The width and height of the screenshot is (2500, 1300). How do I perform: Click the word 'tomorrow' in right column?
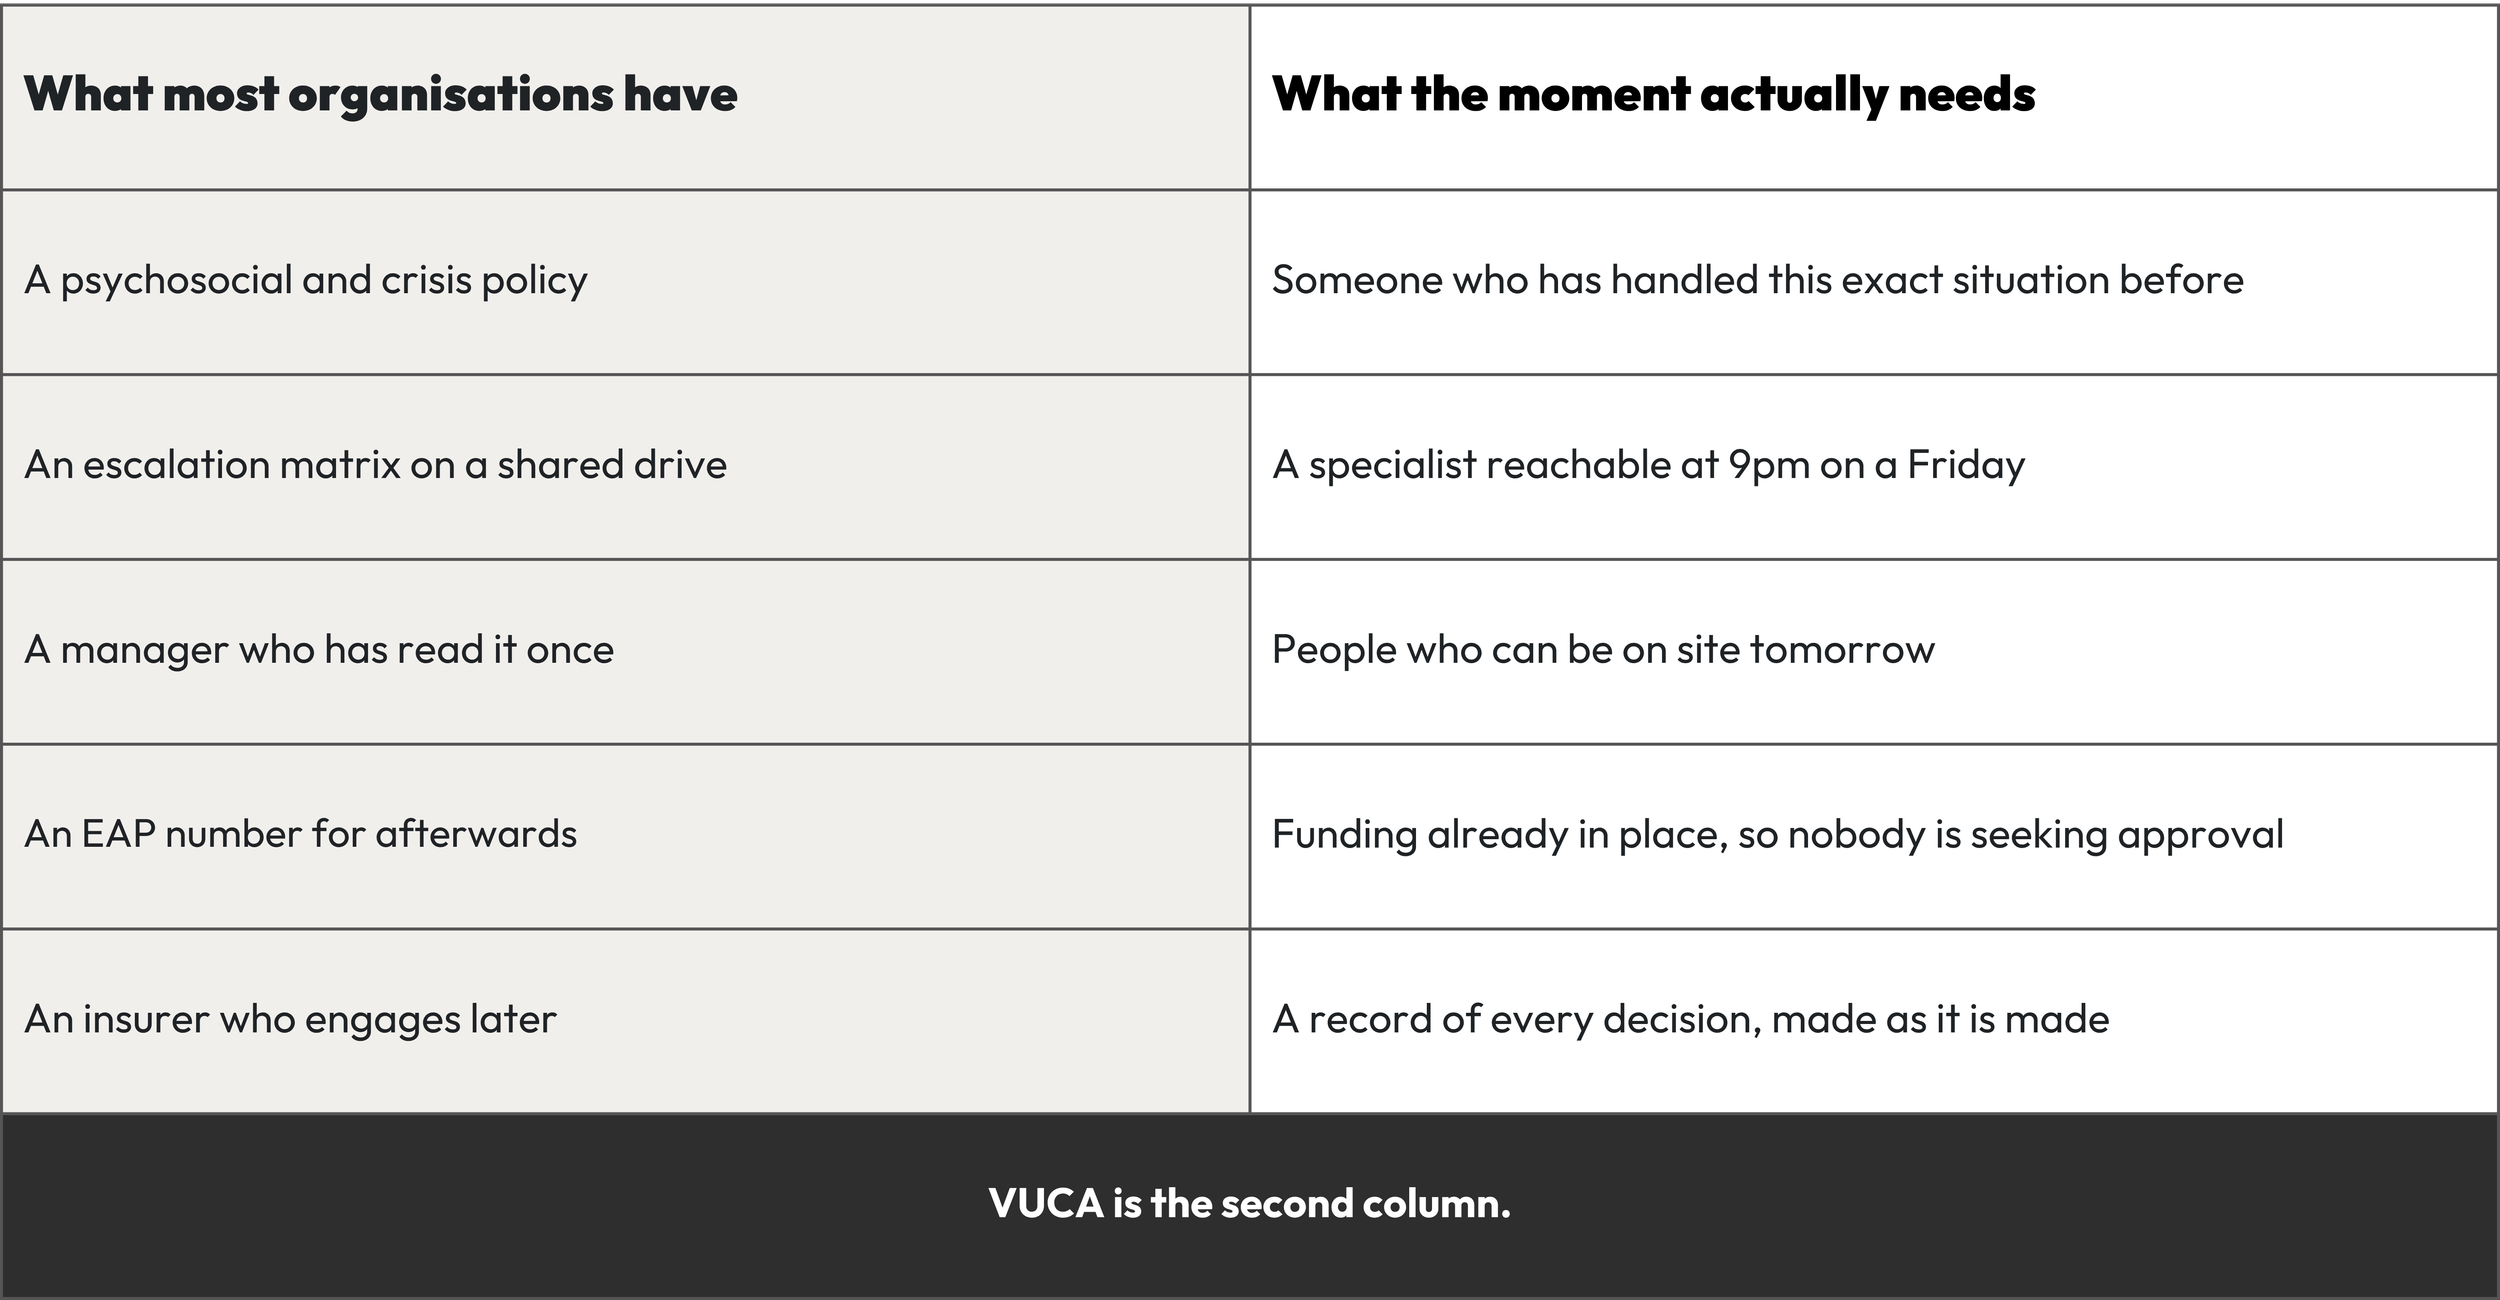coord(1842,651)
